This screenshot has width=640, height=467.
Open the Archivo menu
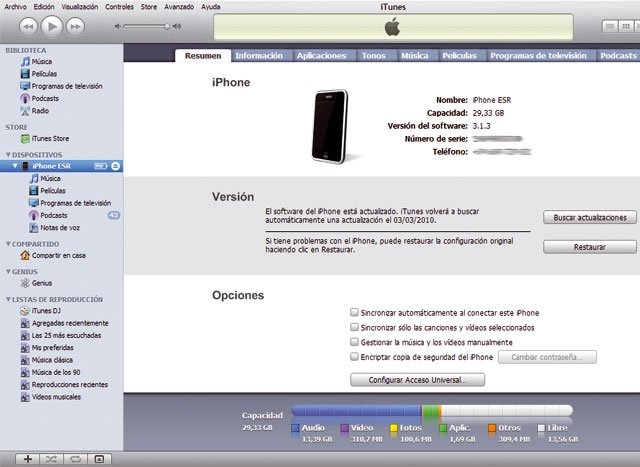coord(16,7)
